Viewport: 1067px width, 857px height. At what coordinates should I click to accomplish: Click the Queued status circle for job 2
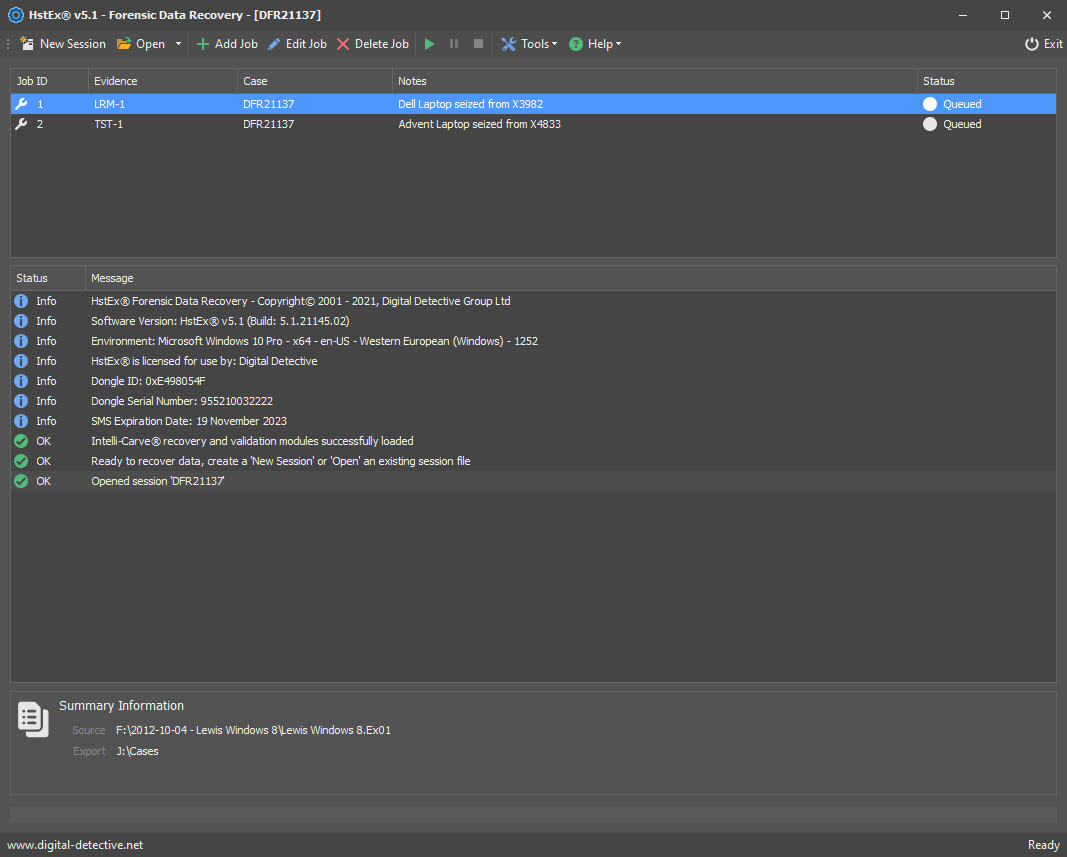(x=930, y=124)
